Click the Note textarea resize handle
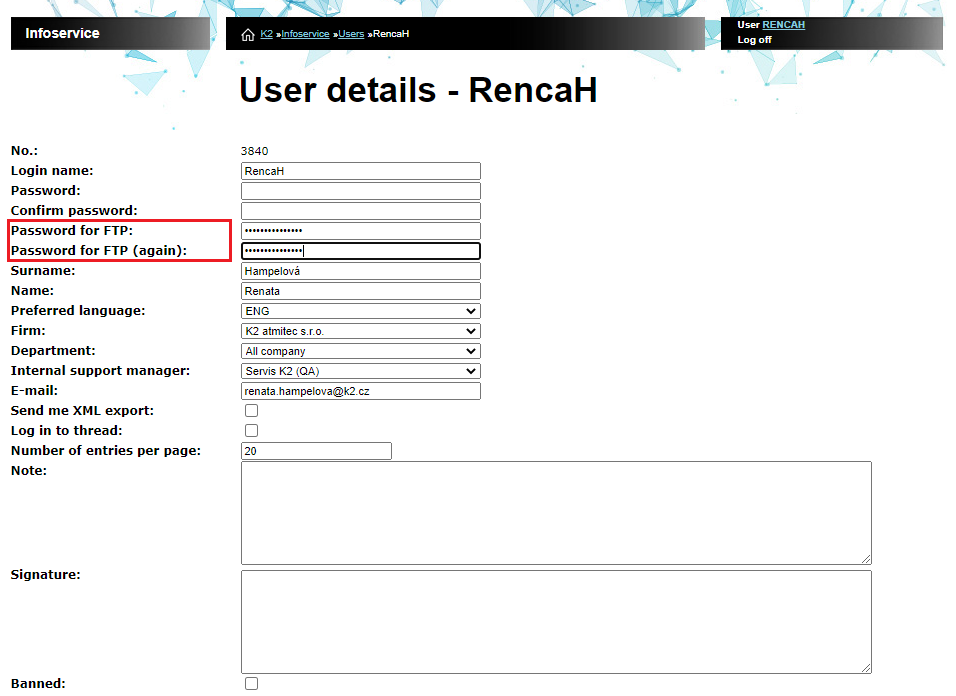Screen dimensions: 956x696 [866, 559]
